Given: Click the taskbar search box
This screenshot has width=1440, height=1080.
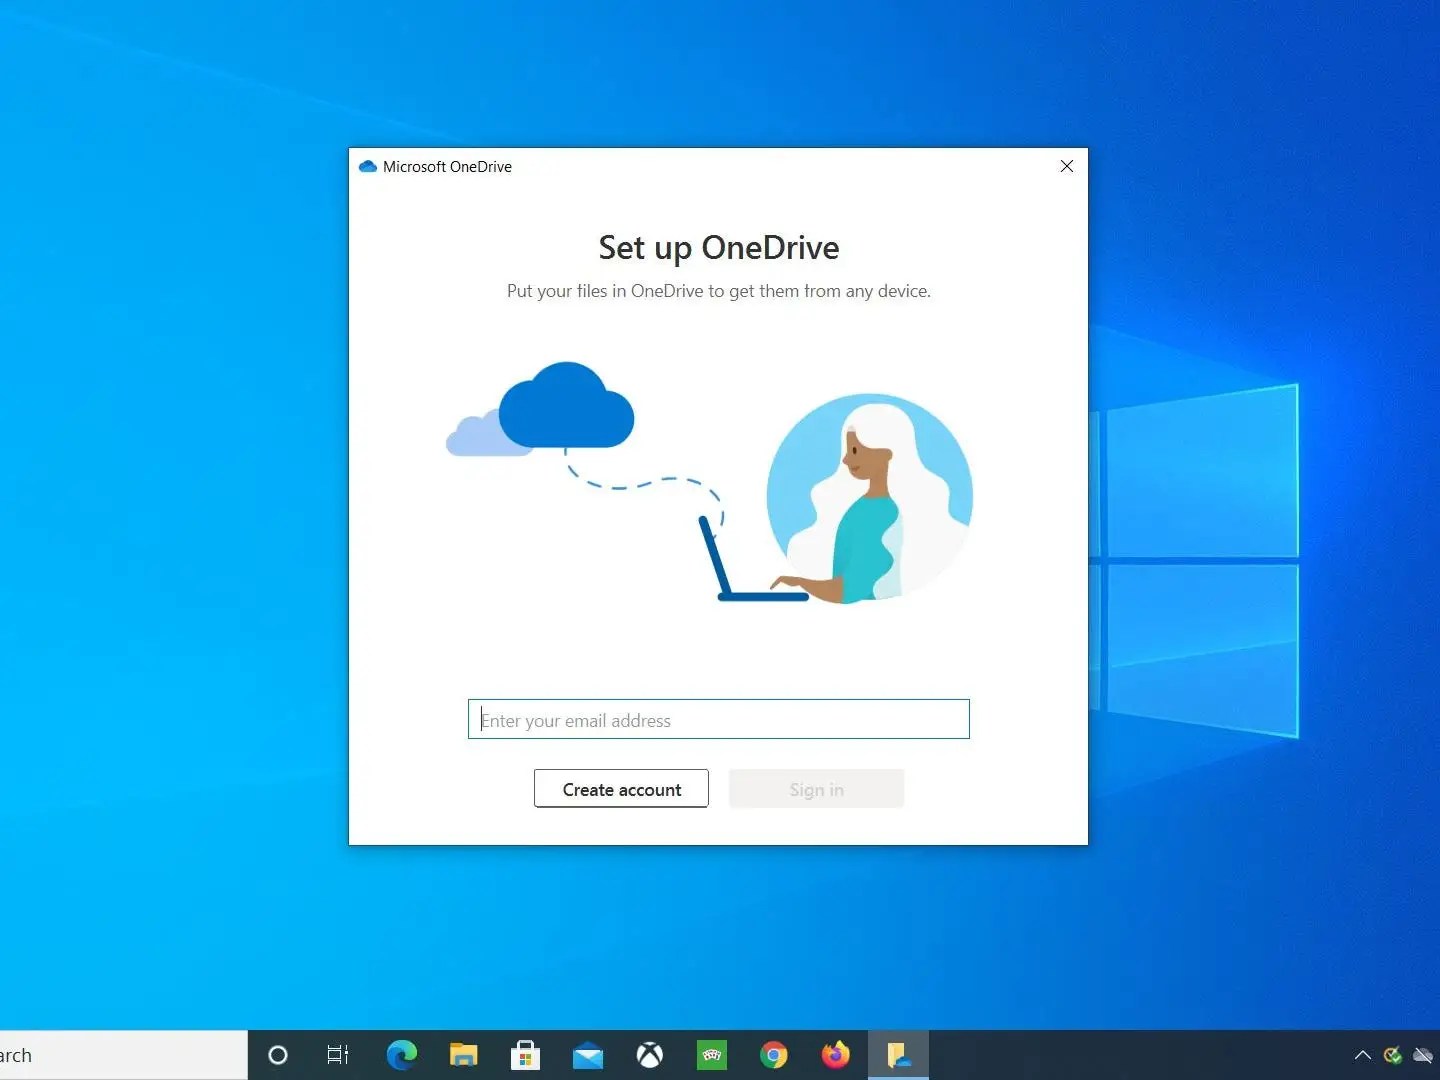Looking at the screenshot, I should coord(124,1055).
